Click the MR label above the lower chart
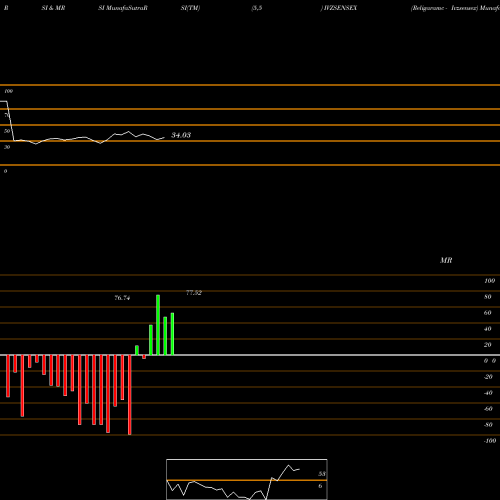The height and width of the screenshot is (500, 500). pyautogui.click(x=446, y=260)
